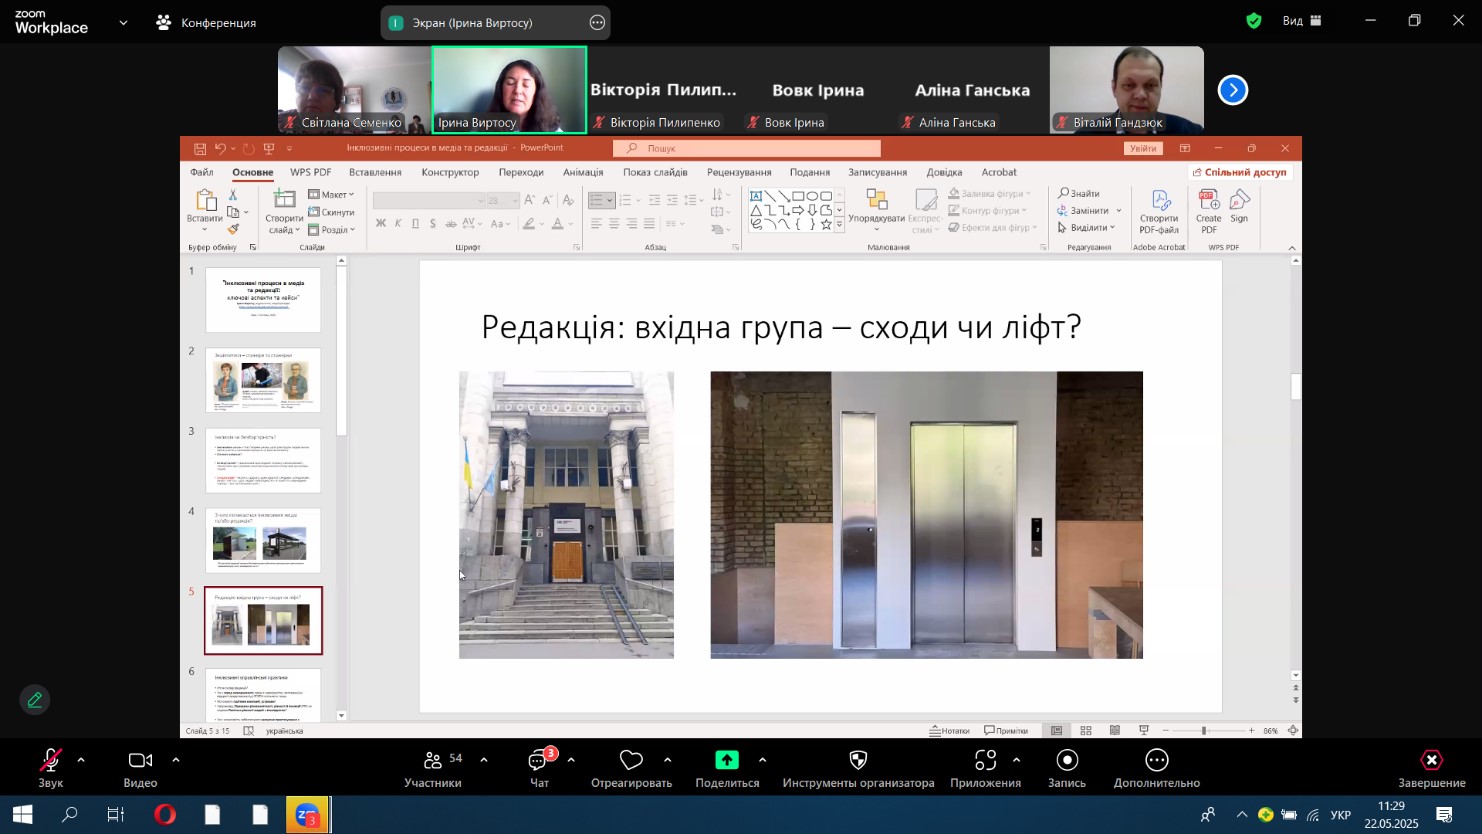Open the Participants list icon
The width and height of the screenshot is (1482, 834).
point(433,762)
